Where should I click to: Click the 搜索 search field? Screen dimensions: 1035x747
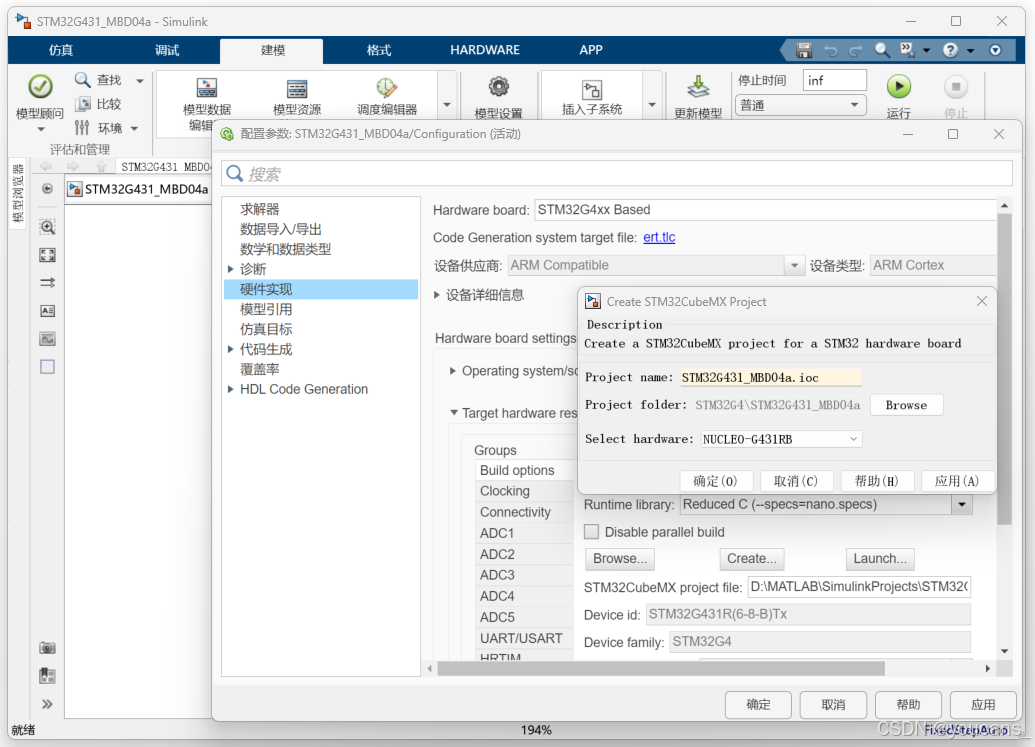(x=617, y=174)
